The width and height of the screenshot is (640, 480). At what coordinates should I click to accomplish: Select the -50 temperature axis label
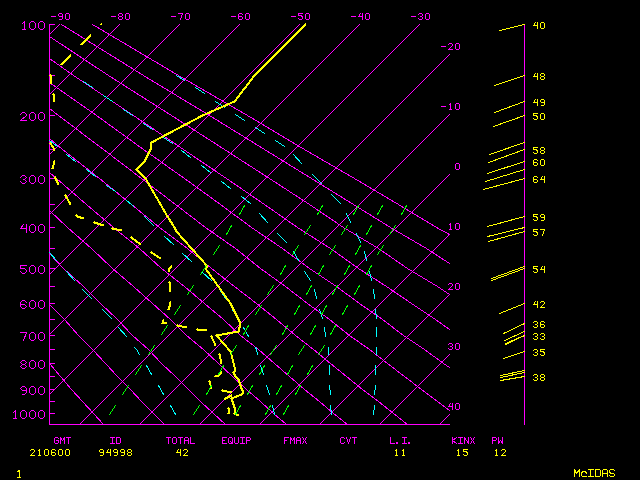point(300,17)
